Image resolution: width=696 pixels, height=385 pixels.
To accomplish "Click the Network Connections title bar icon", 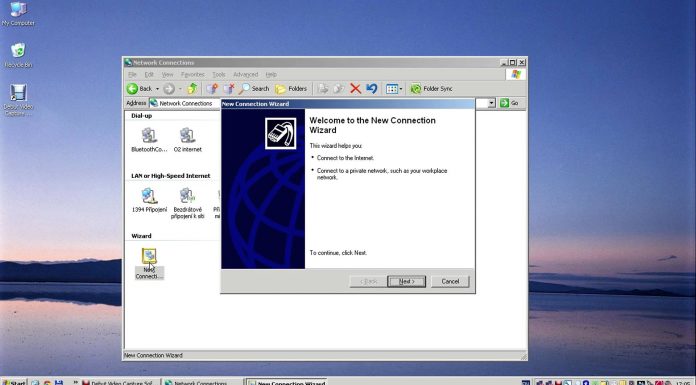I will click(128, 63).
